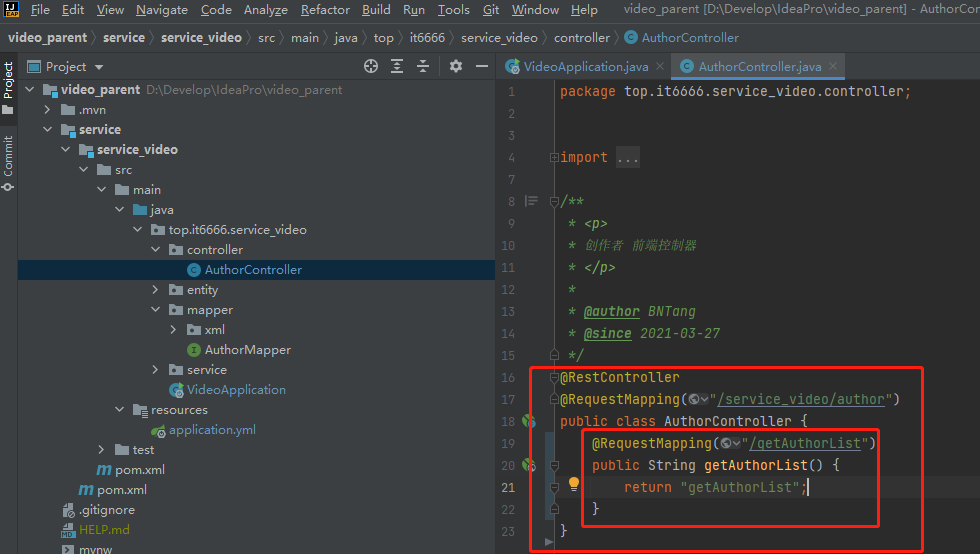Image resolution: width=980 pixels, height=554 pixels.
Task: Open the Tools menu
Action: pos(453,9)
